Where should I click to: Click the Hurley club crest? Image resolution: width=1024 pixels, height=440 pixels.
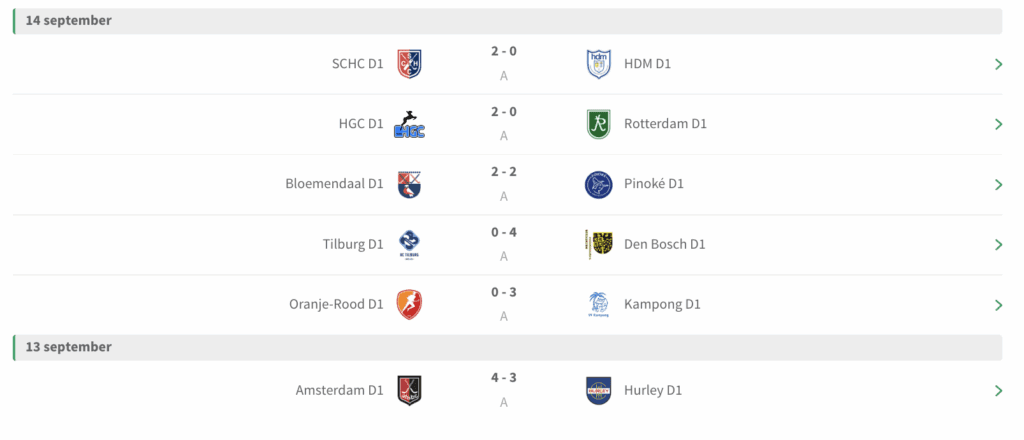[x=598, y=390]
